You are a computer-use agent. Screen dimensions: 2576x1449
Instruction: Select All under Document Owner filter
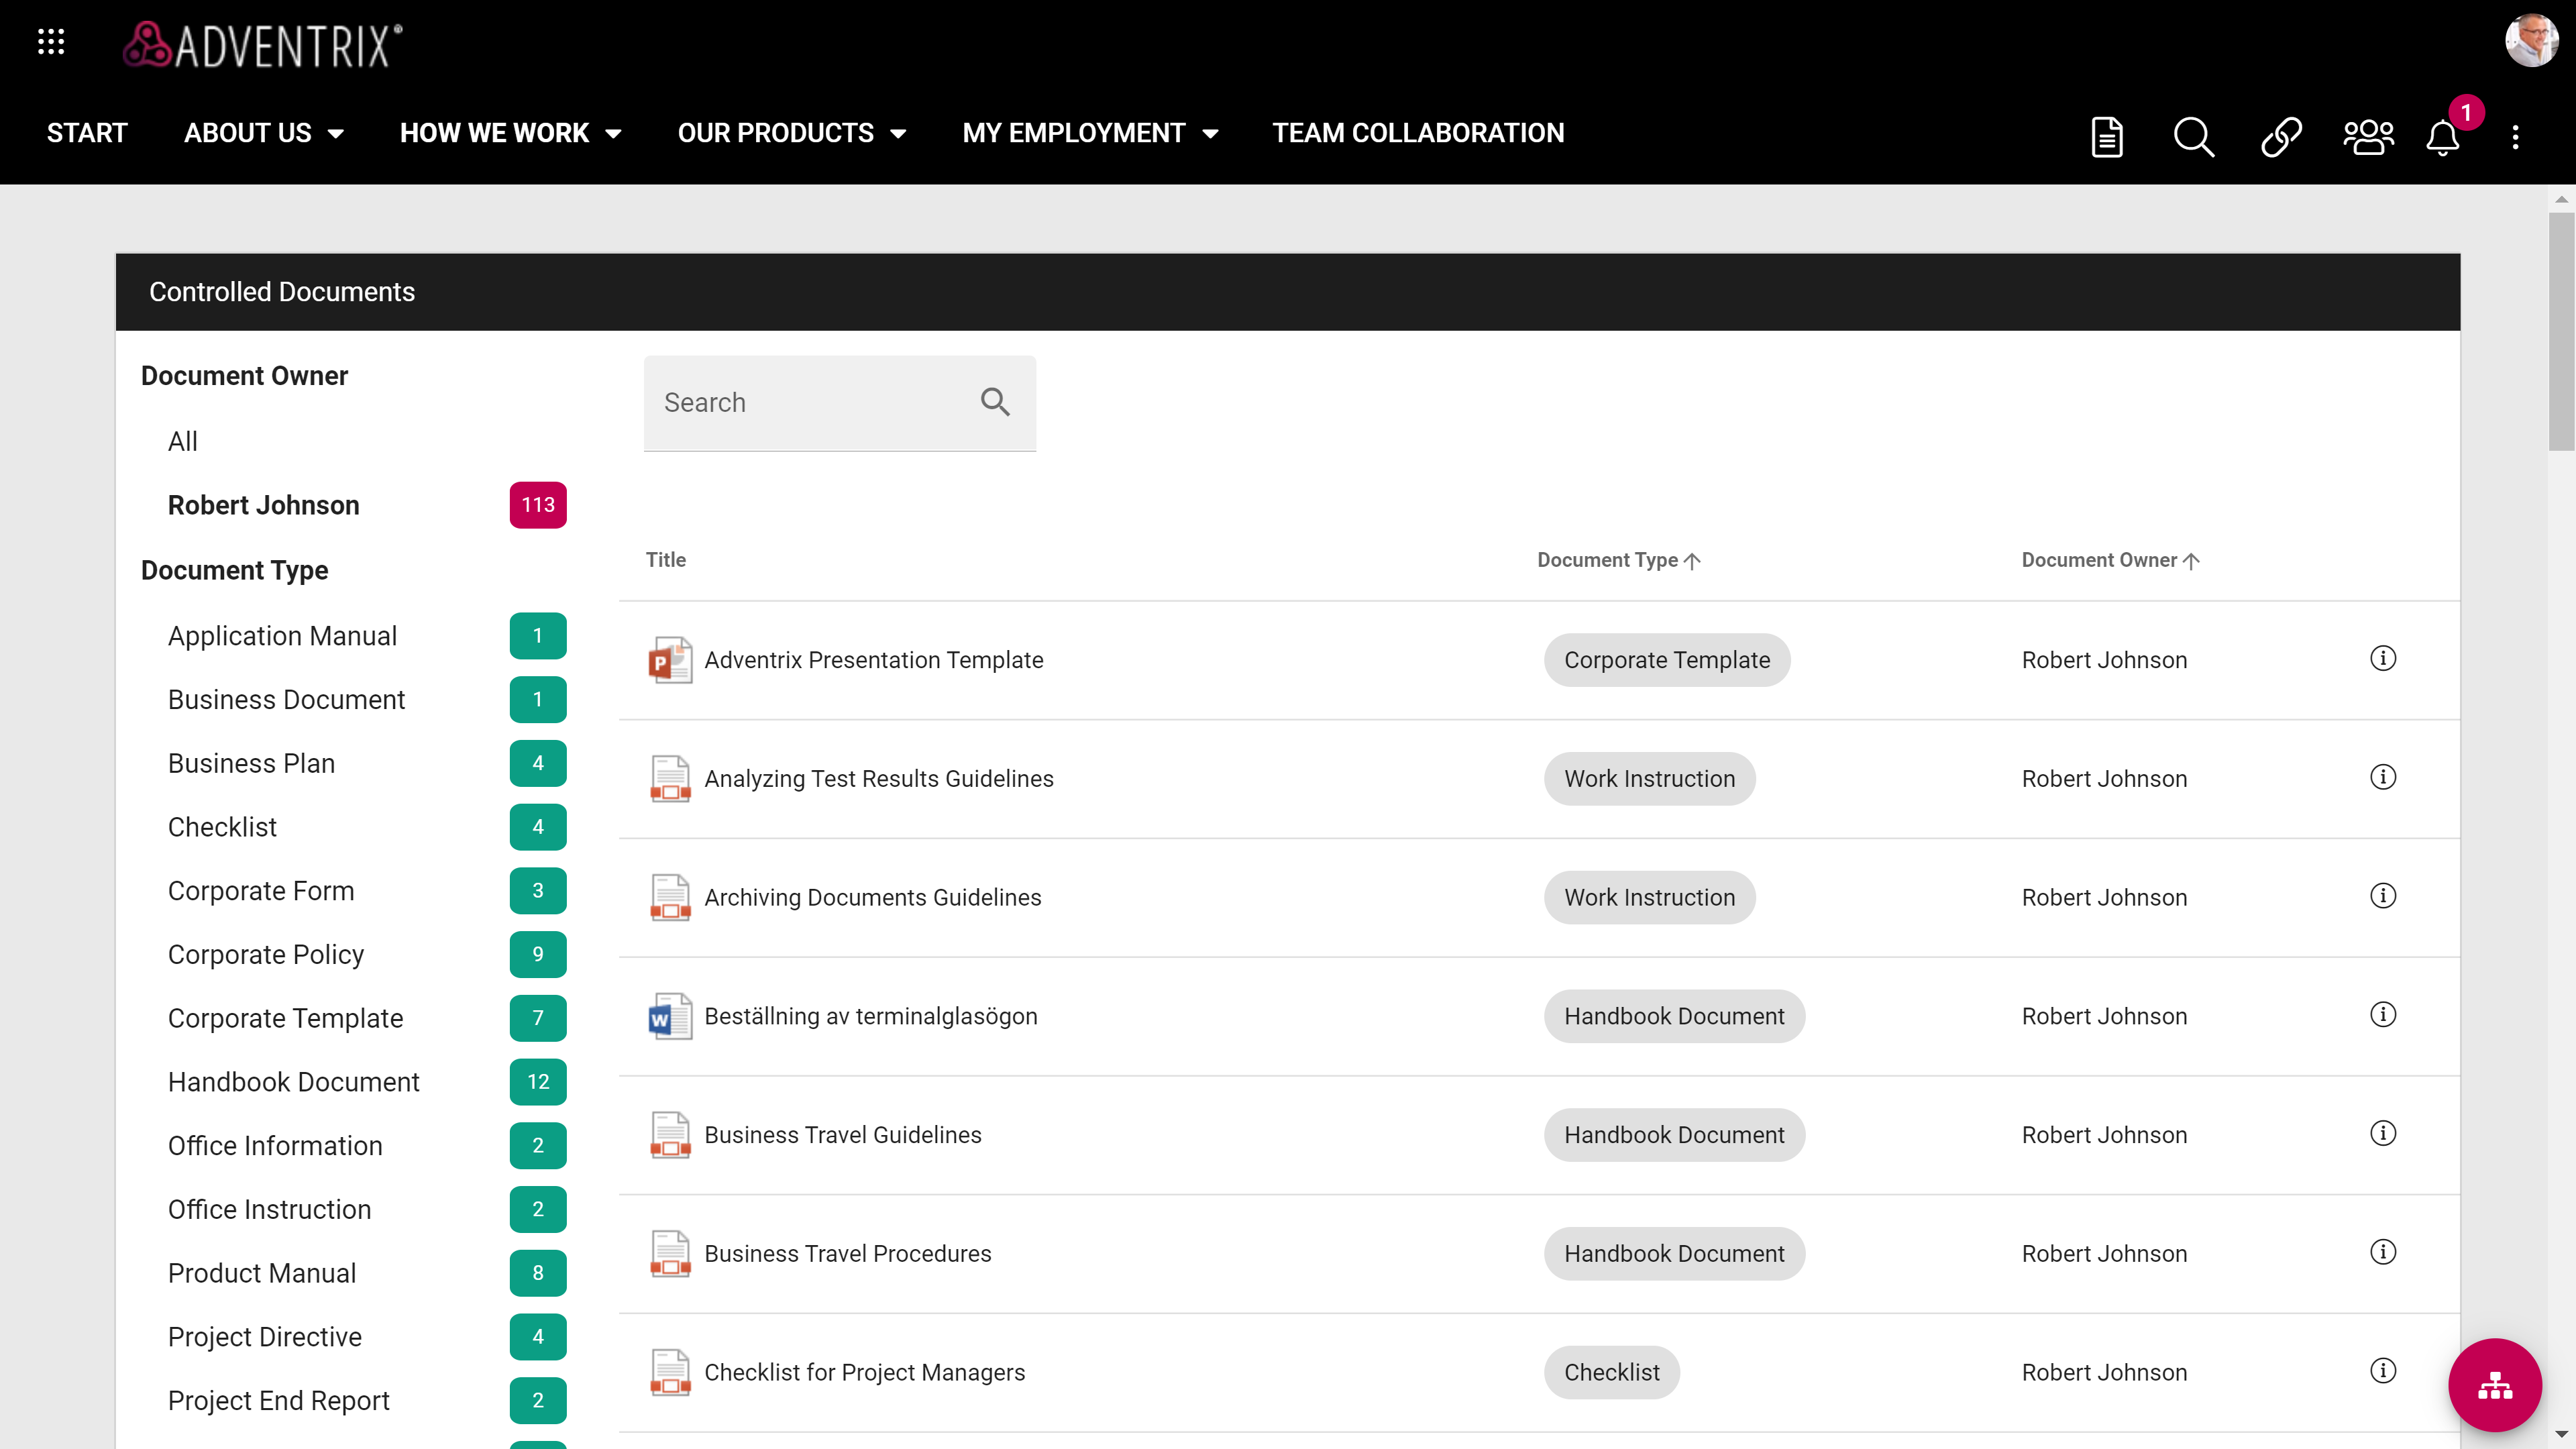coord(183,441)
